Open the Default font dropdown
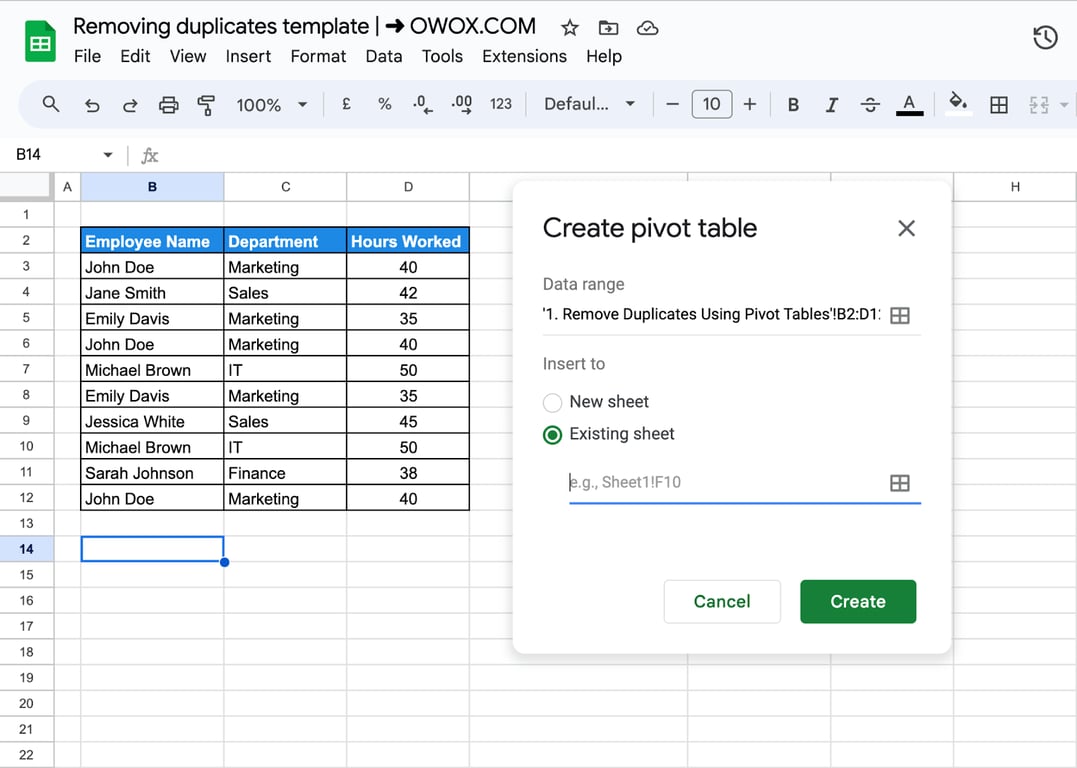1077x768 pixels. [x=589, y=104]
